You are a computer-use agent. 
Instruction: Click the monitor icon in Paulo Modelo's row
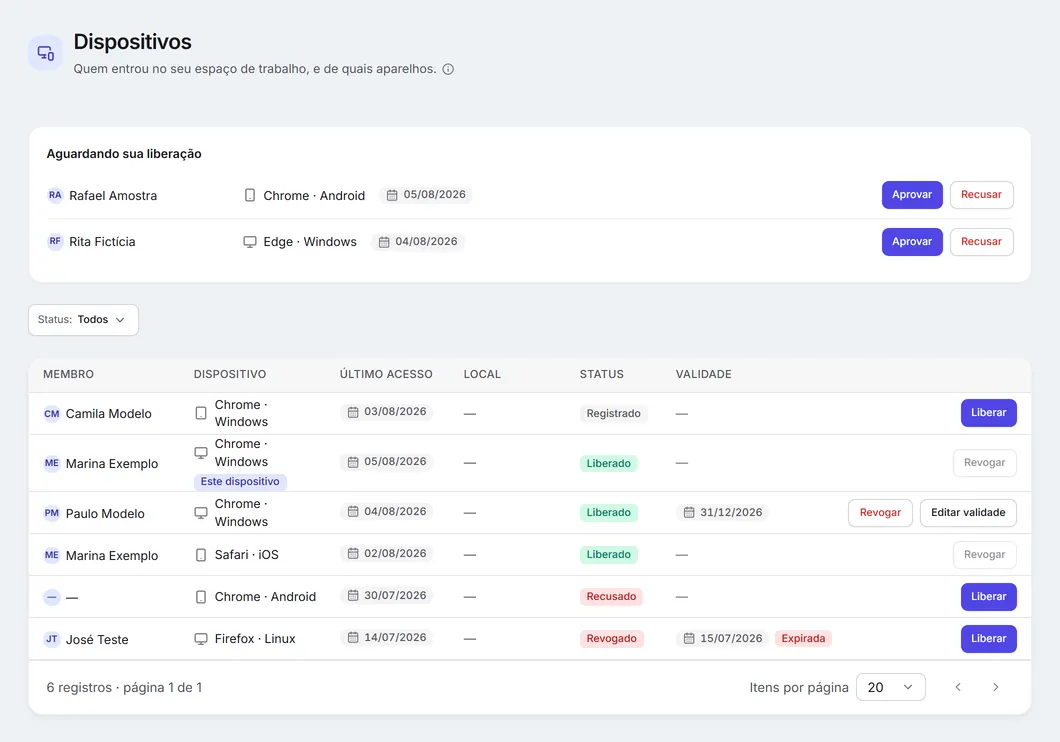click(201, 513)
